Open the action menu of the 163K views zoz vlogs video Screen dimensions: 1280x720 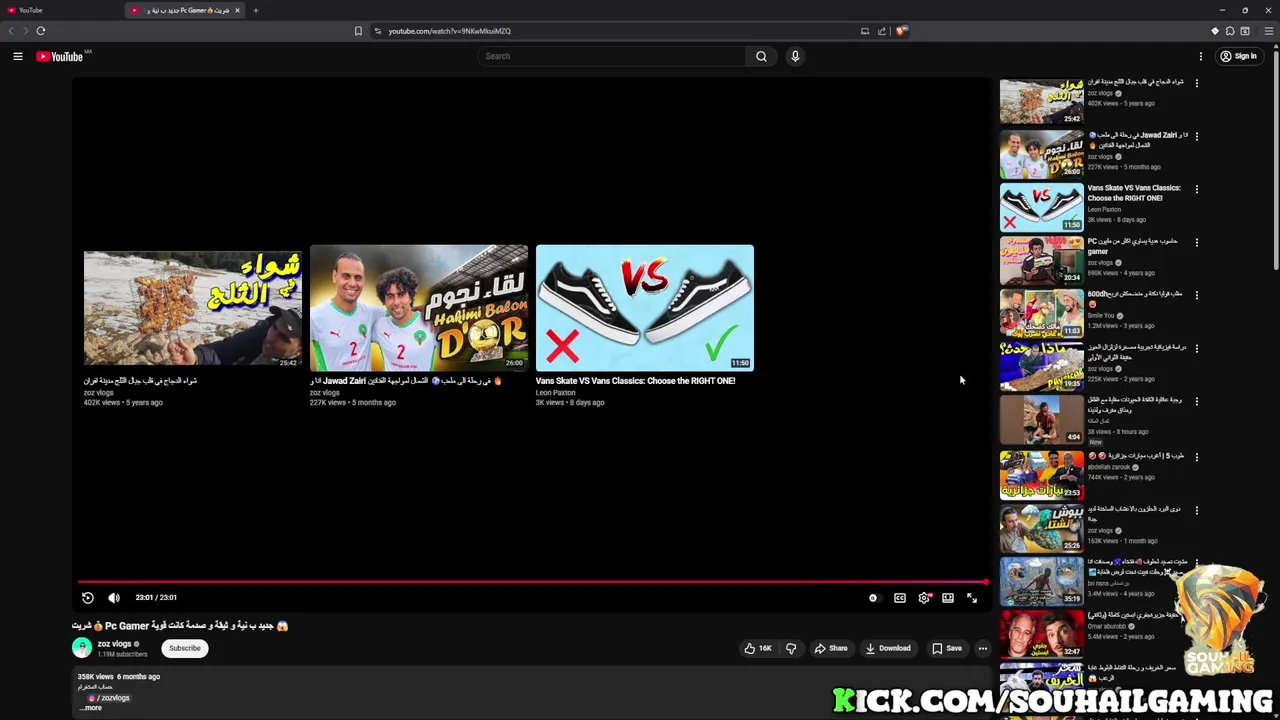tap(1197, 510)
